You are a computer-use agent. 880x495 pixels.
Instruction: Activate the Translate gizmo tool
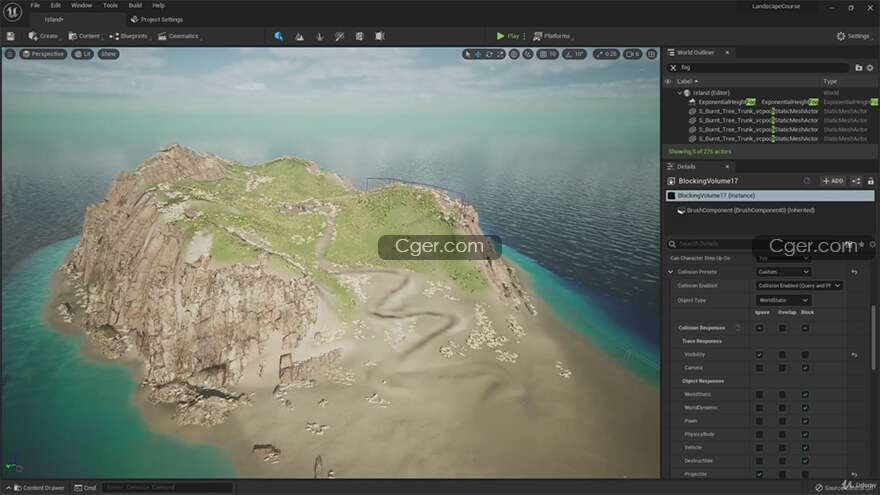478,54
